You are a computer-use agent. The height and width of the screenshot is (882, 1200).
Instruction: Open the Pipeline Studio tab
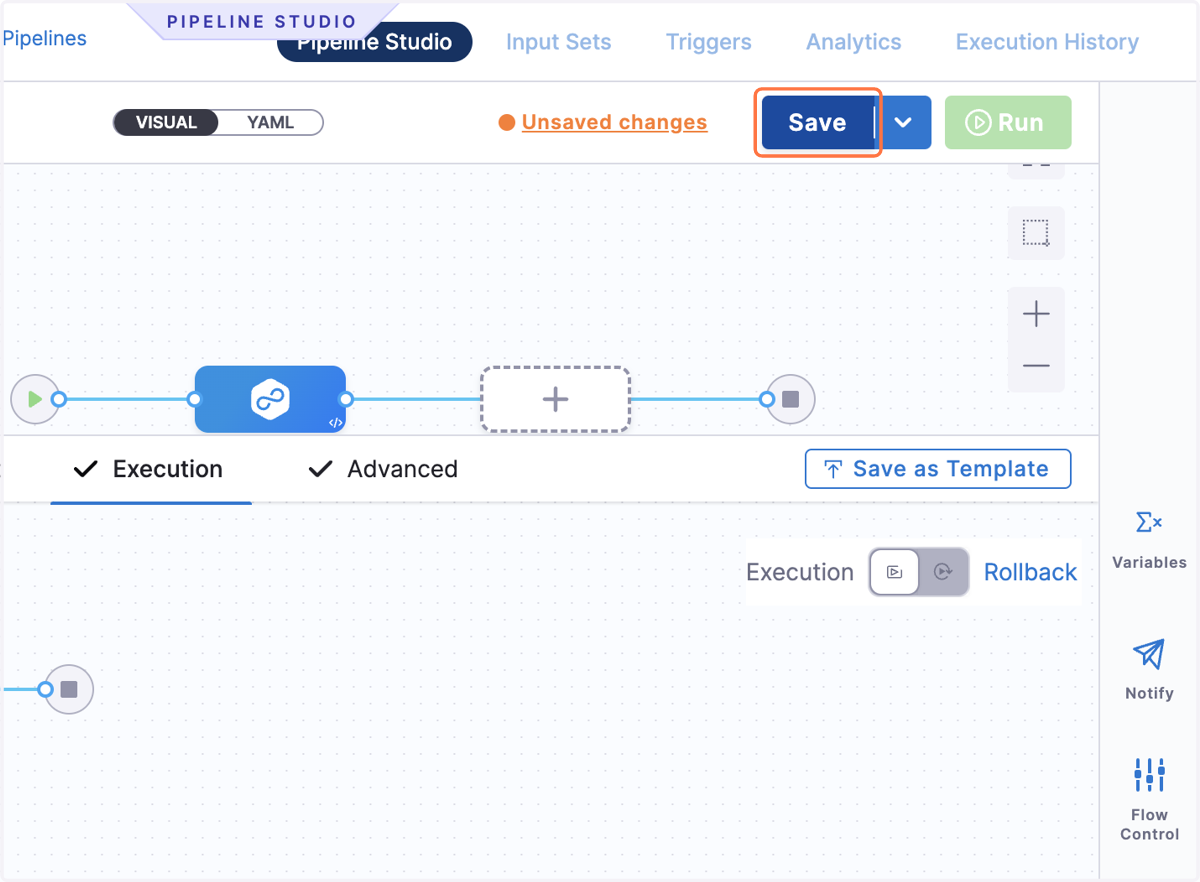point(375,42)
